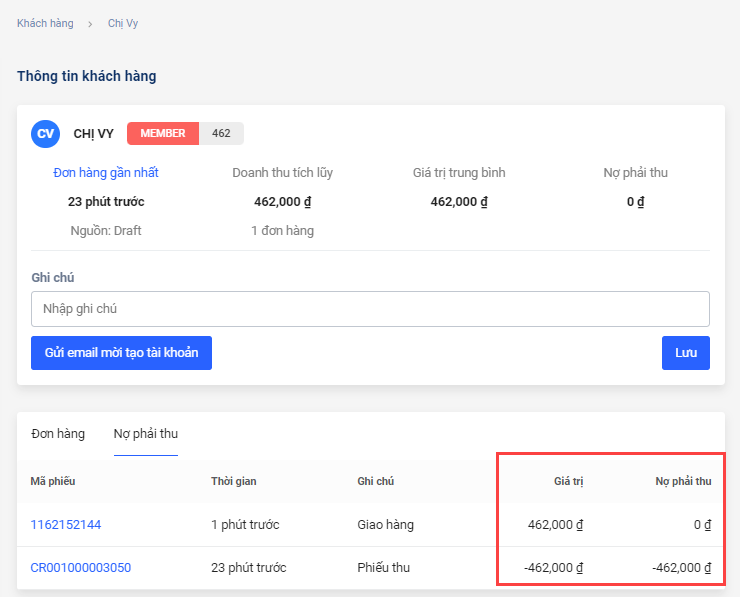740x597 pixels.
Task: Click the Mã phiếu column header
Action: tap(53, 481)
